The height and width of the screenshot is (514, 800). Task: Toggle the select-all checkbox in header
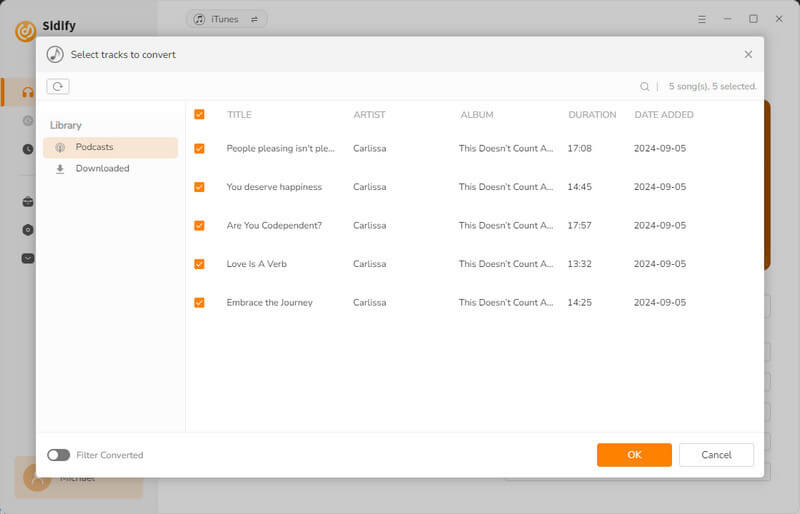click(199, 114)
